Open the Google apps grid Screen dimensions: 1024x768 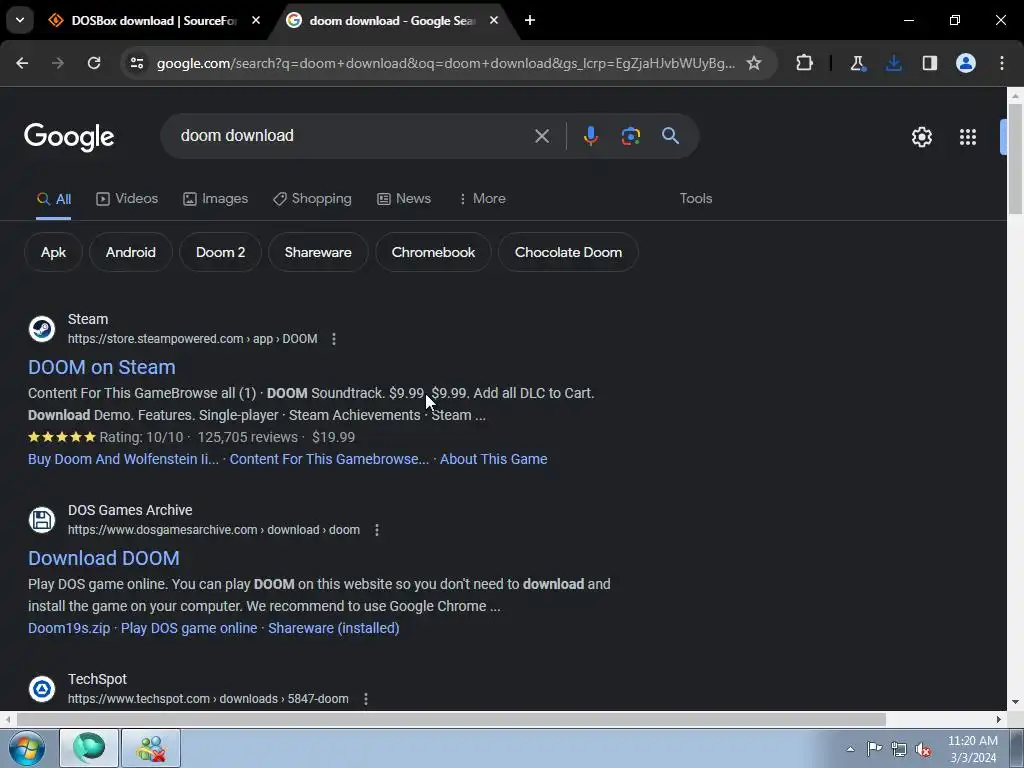pos(968,137)
